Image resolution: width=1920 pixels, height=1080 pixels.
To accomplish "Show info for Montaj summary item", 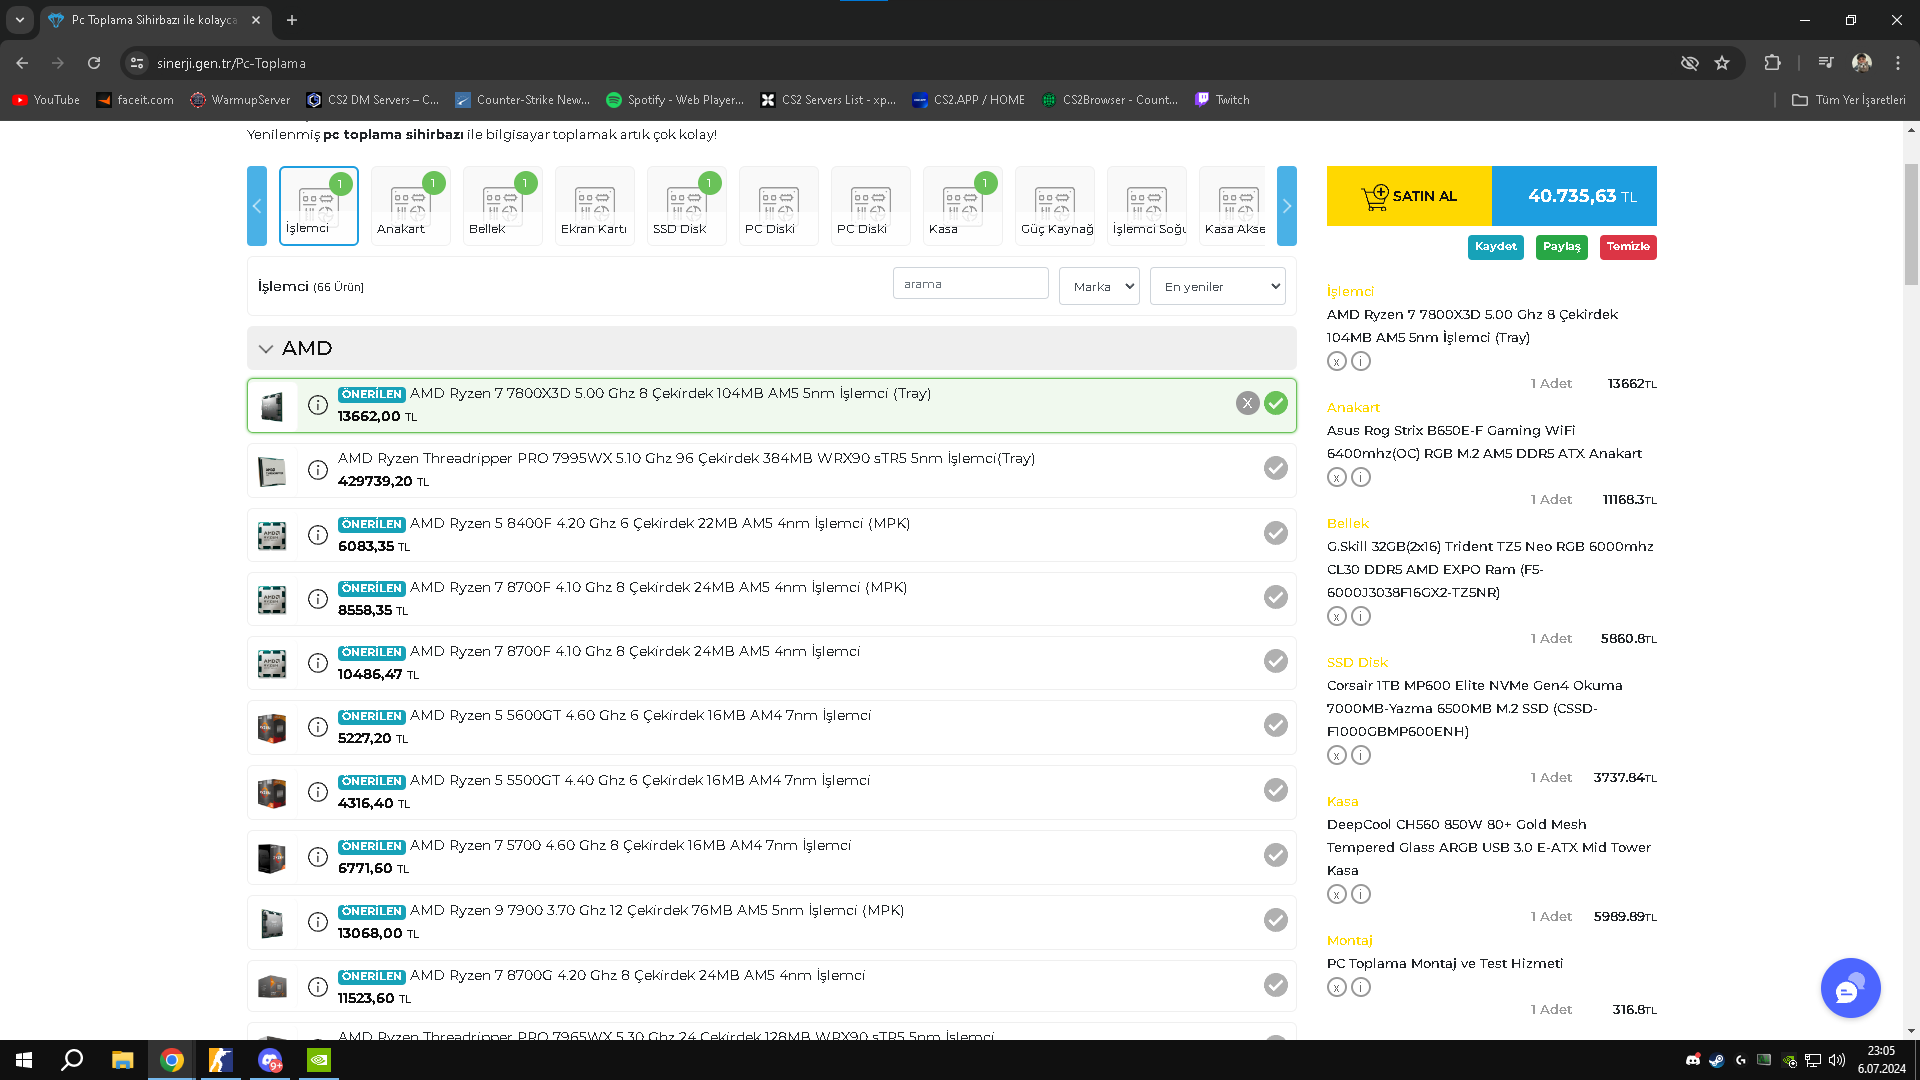I will pos(1361,987).
